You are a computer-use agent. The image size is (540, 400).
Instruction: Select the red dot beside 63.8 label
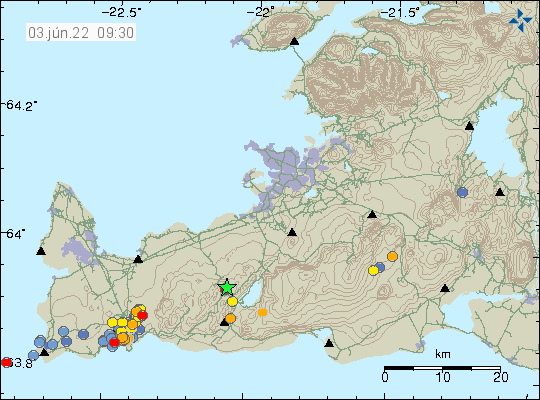point(6,362)
